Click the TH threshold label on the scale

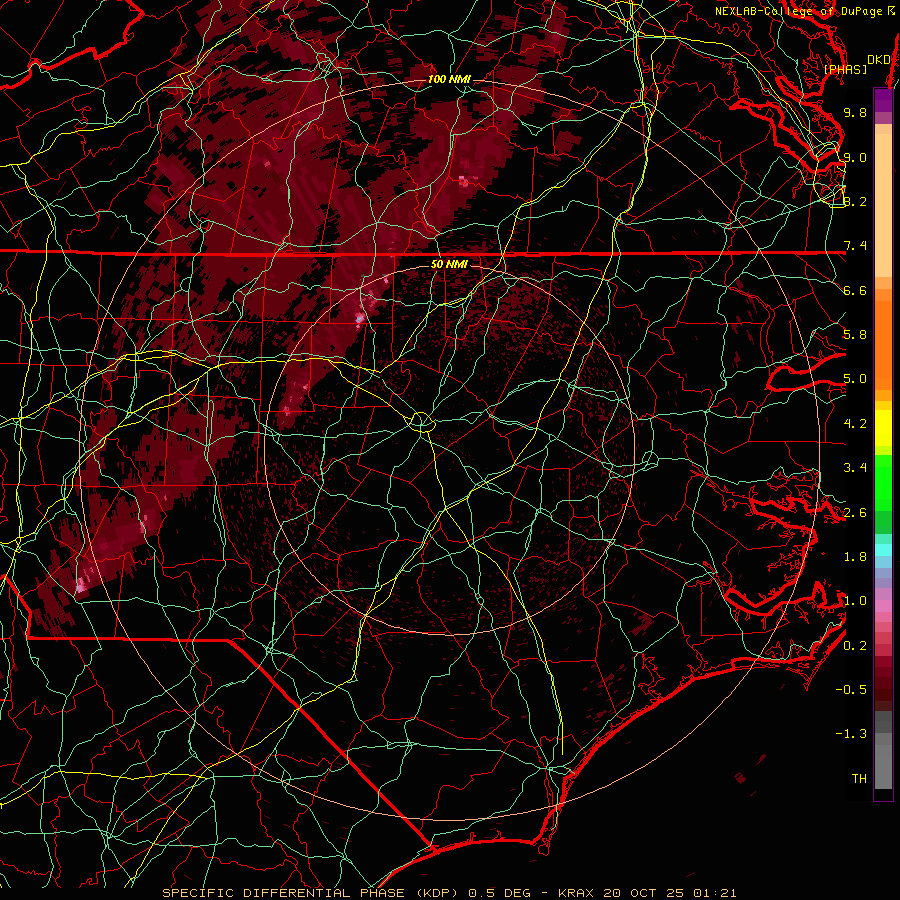click(x=859, y=779)
